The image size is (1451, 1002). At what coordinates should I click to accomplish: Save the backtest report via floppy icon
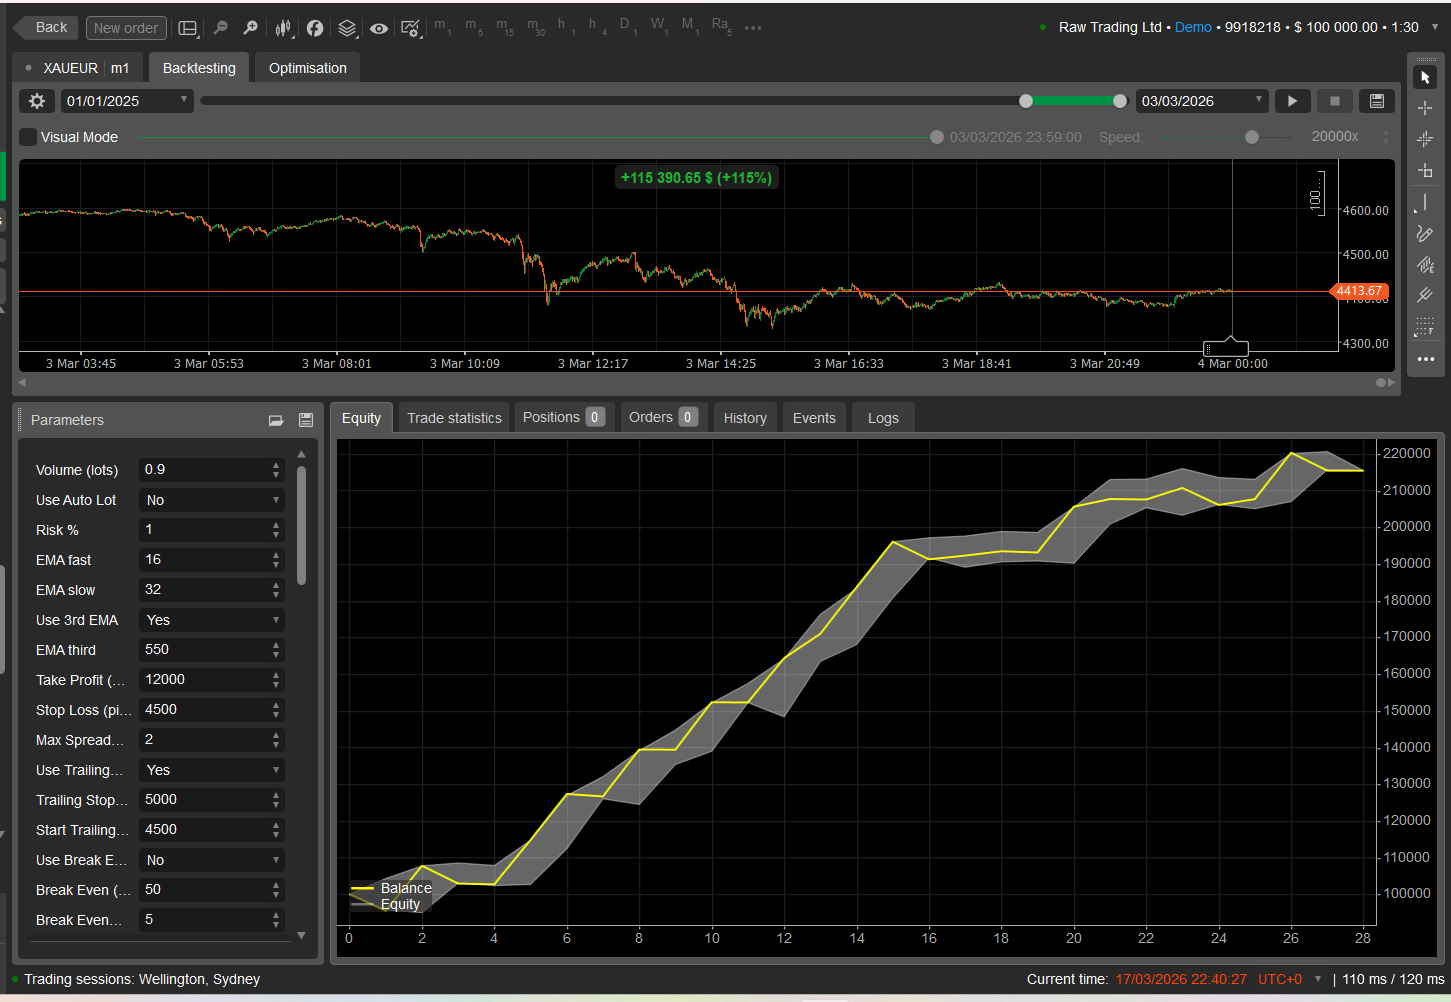coord(1376,101)
